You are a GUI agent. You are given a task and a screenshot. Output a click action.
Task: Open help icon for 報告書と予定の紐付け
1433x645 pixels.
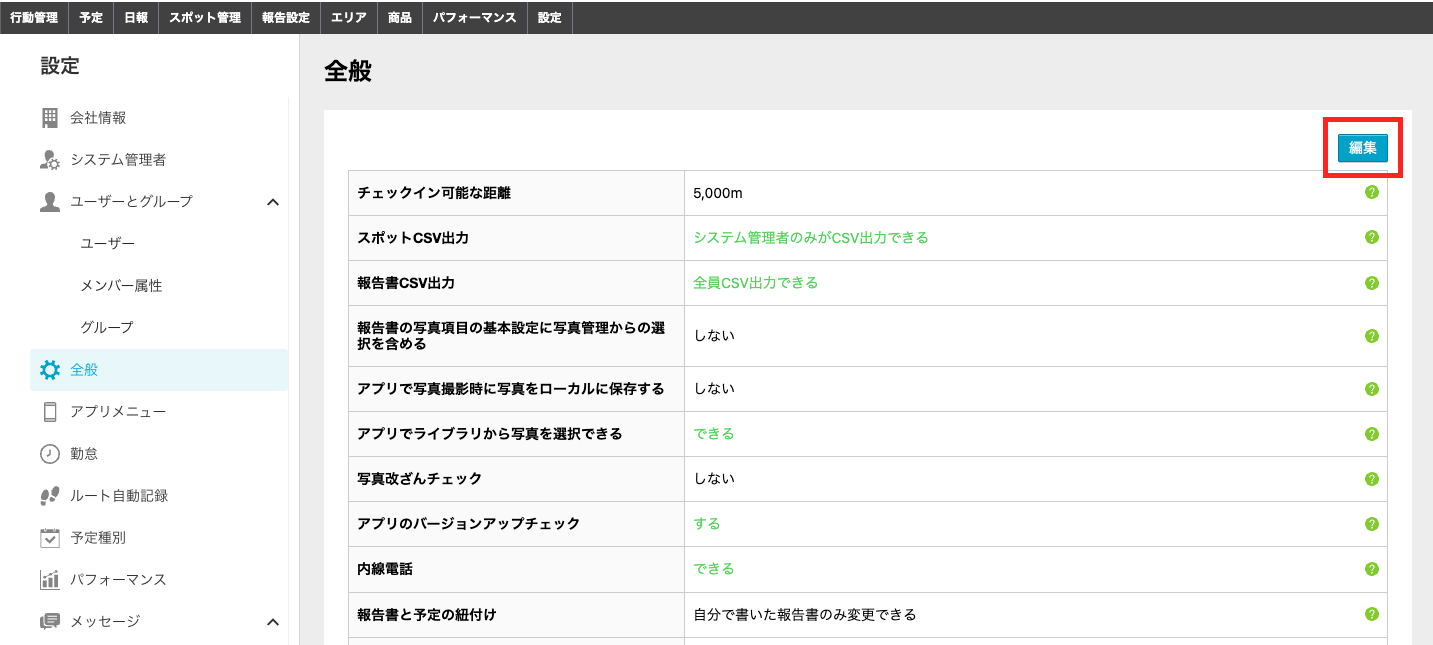click(1372, 614)
